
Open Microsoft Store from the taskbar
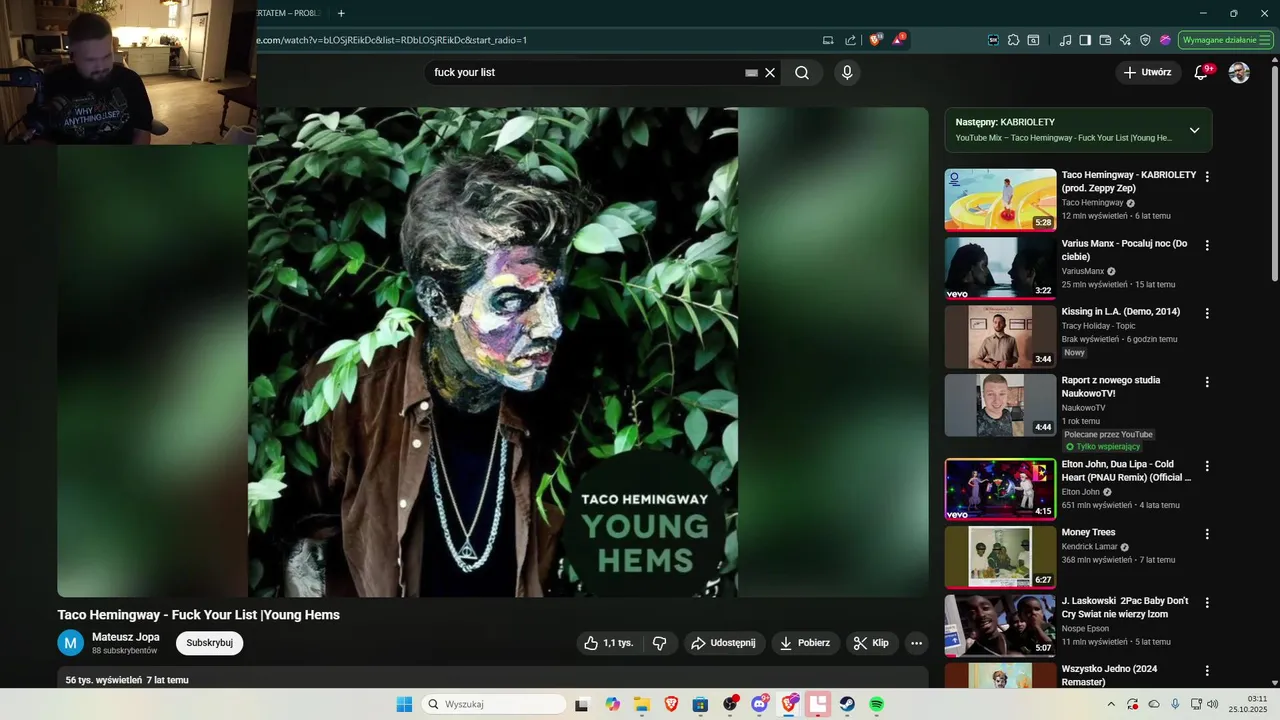tap(700, 704)
